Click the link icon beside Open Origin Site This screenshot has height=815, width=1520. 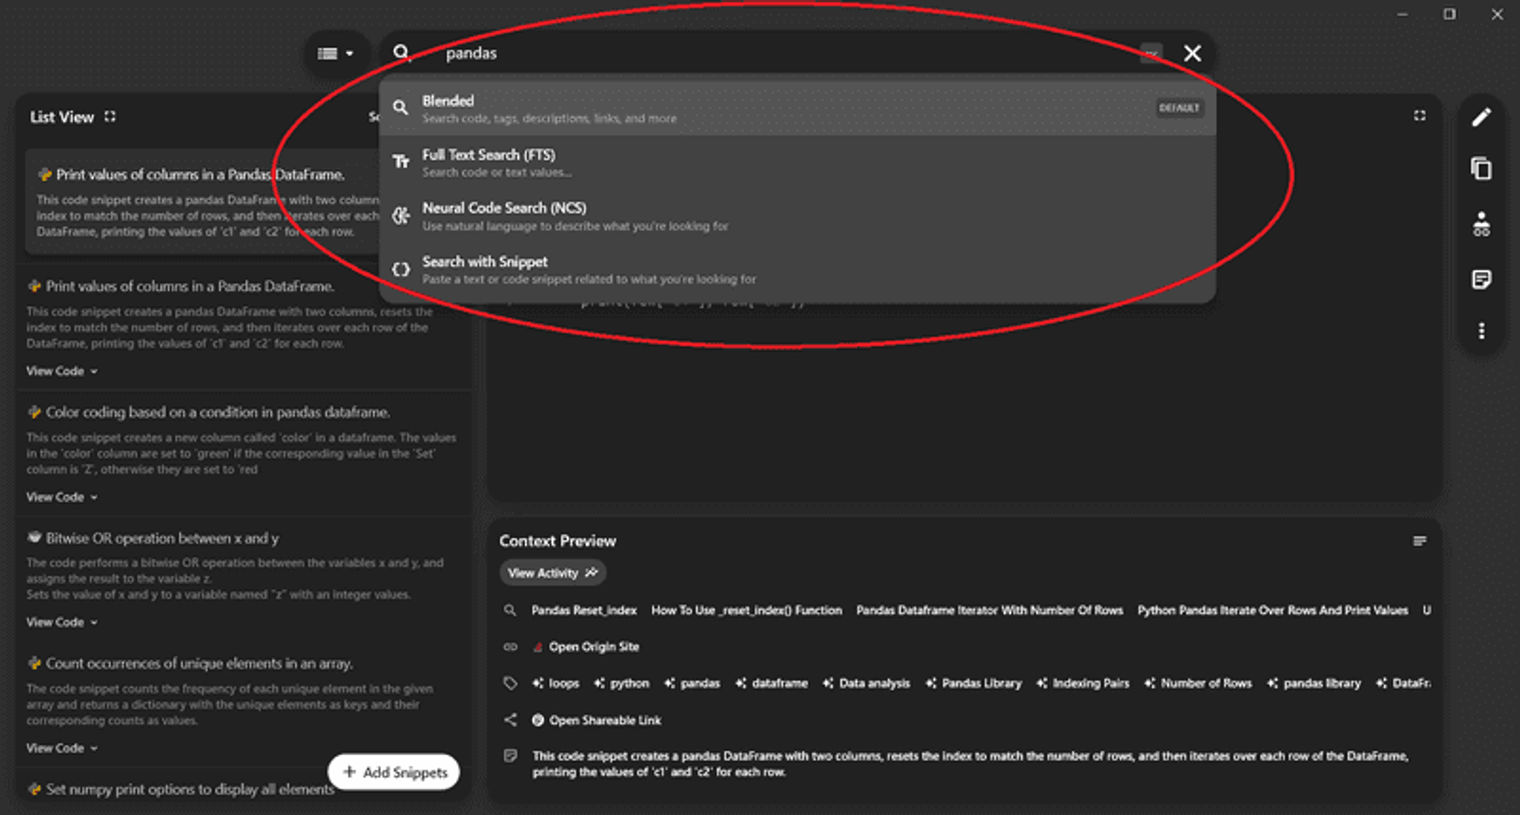point(510,647)
